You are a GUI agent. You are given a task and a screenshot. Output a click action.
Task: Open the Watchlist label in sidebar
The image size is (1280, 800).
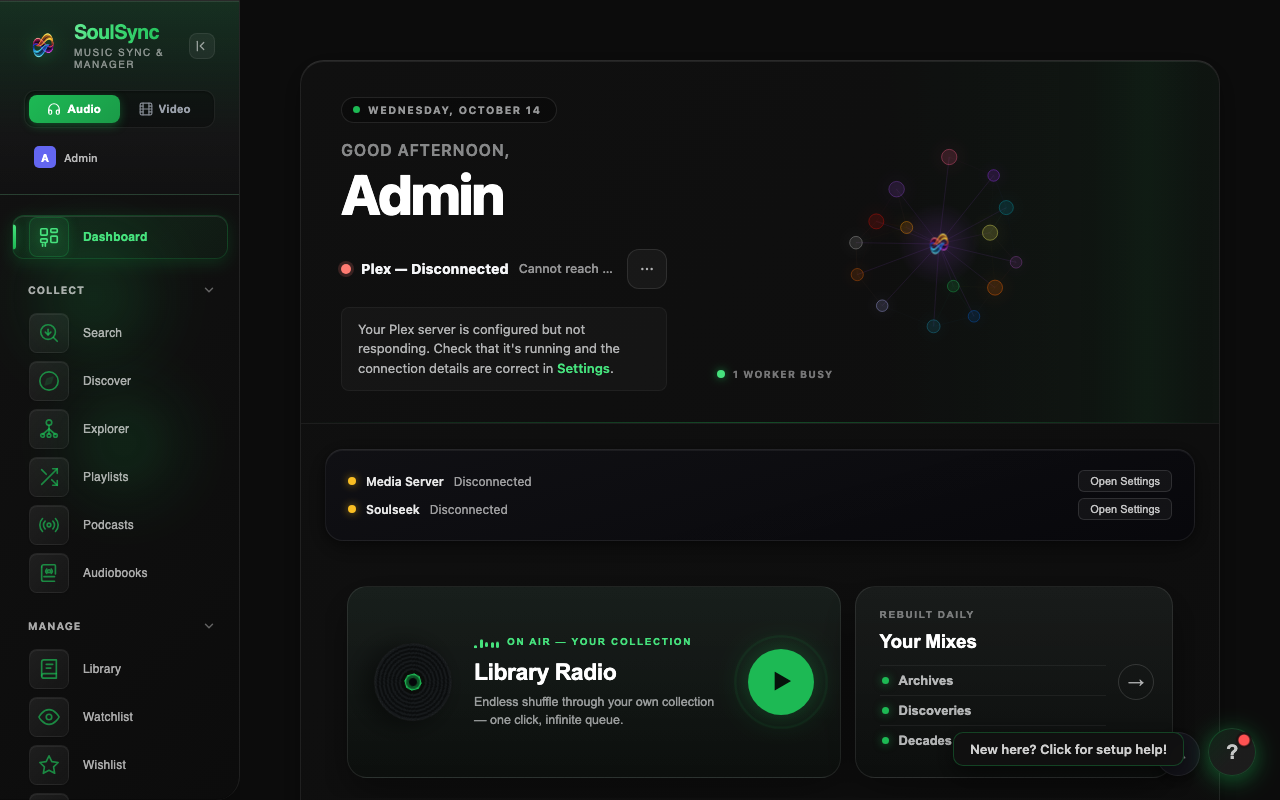[108, 717]
